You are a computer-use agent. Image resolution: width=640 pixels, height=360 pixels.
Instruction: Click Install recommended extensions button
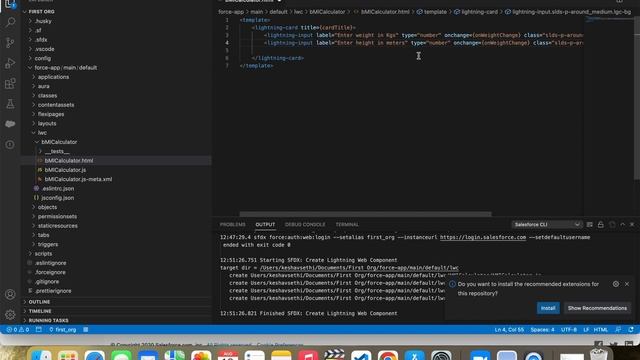(548, 308)
